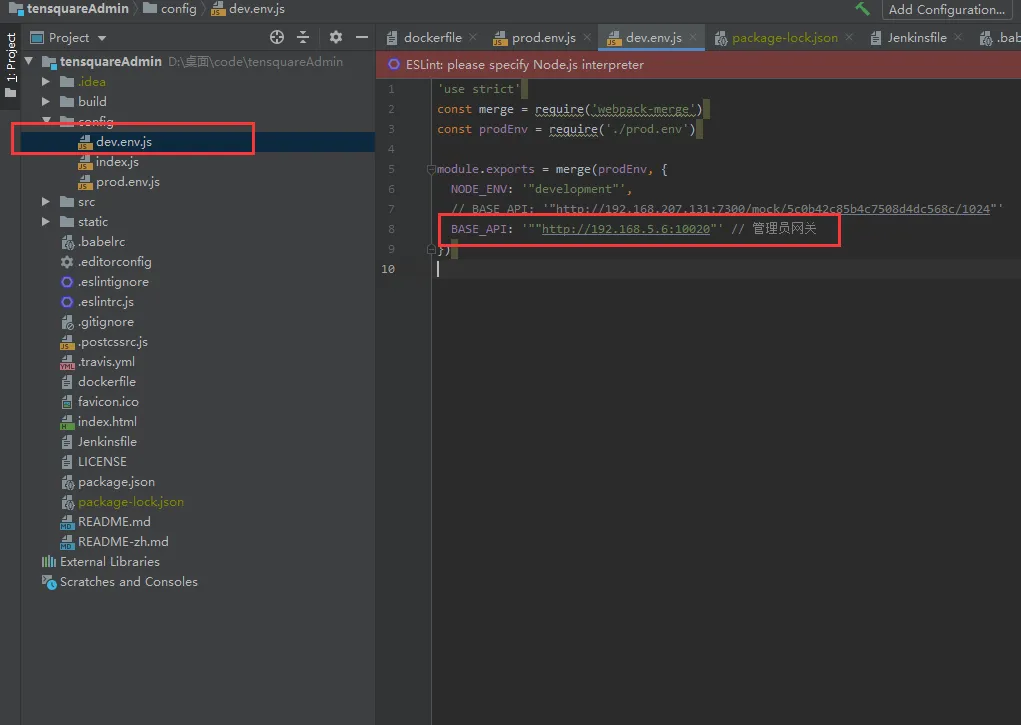Click config in the breadcrumb path
Viewport: 1021px width, 725px height.
tap(178, 9)
